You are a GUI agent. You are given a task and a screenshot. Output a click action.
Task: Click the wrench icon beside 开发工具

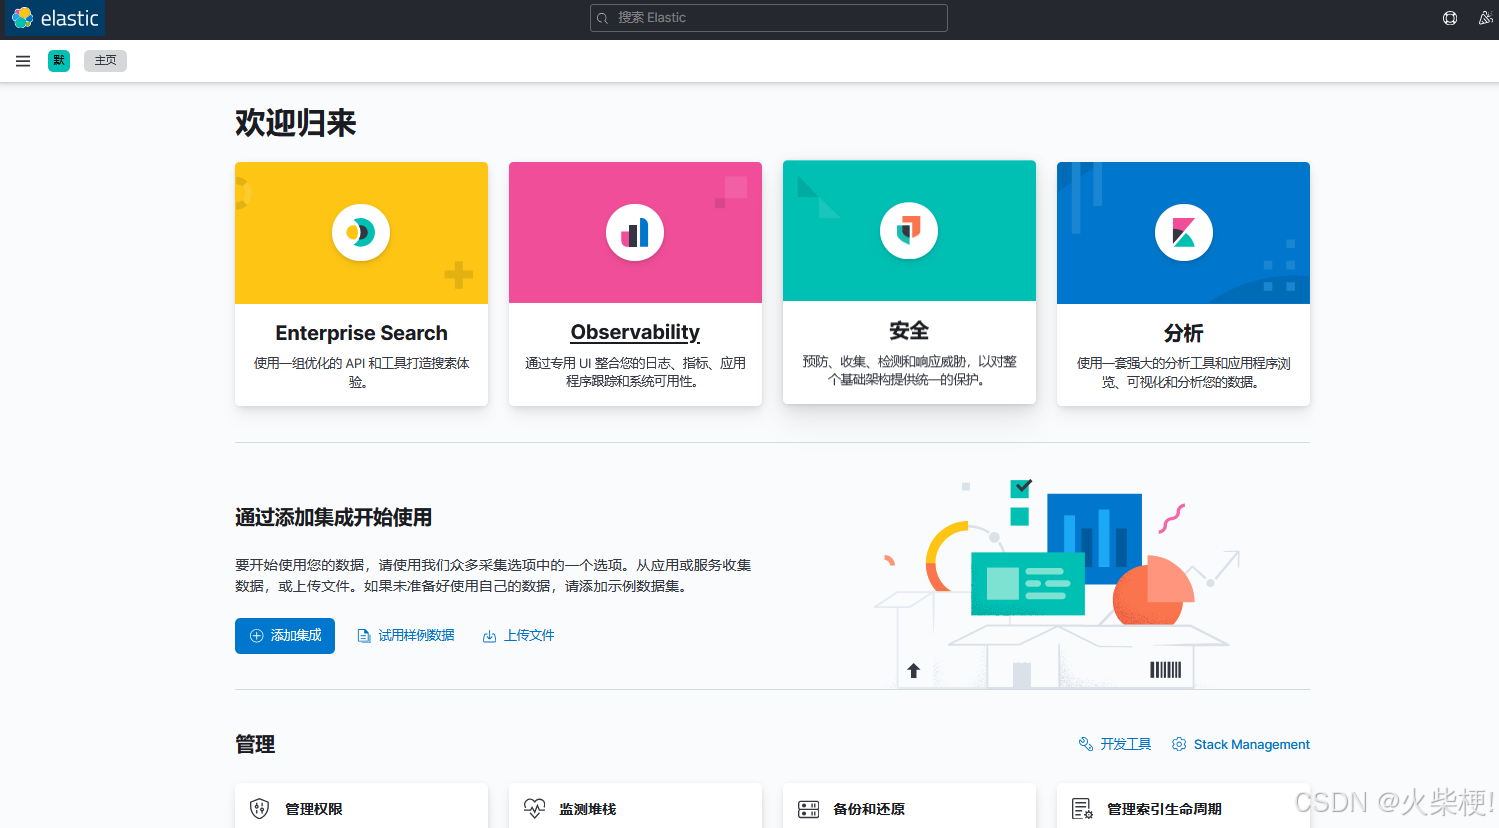[1086, 744]
